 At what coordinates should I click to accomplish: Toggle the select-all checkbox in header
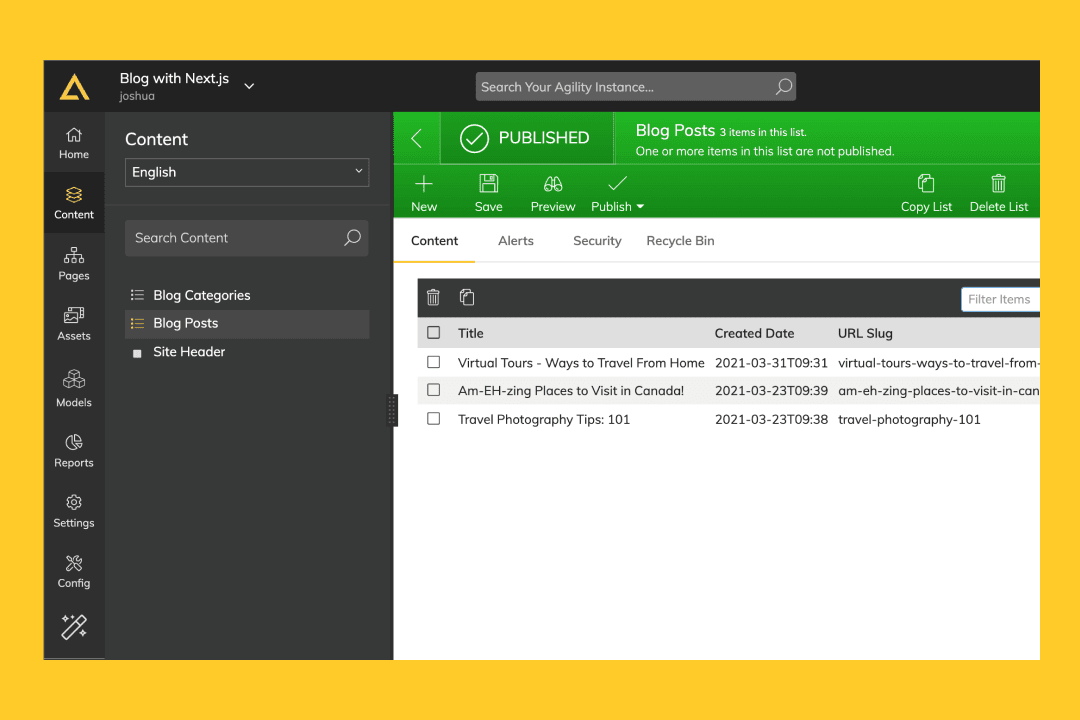(x=433, y=333)
